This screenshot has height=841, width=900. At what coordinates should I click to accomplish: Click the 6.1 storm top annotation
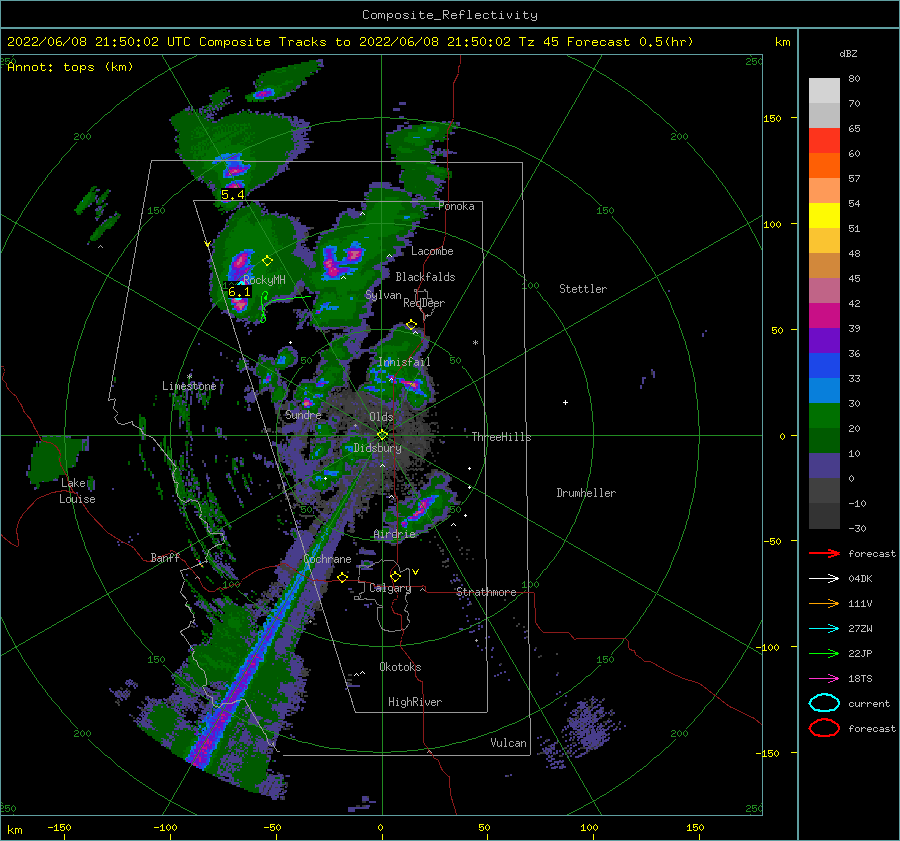pos(239,292)
